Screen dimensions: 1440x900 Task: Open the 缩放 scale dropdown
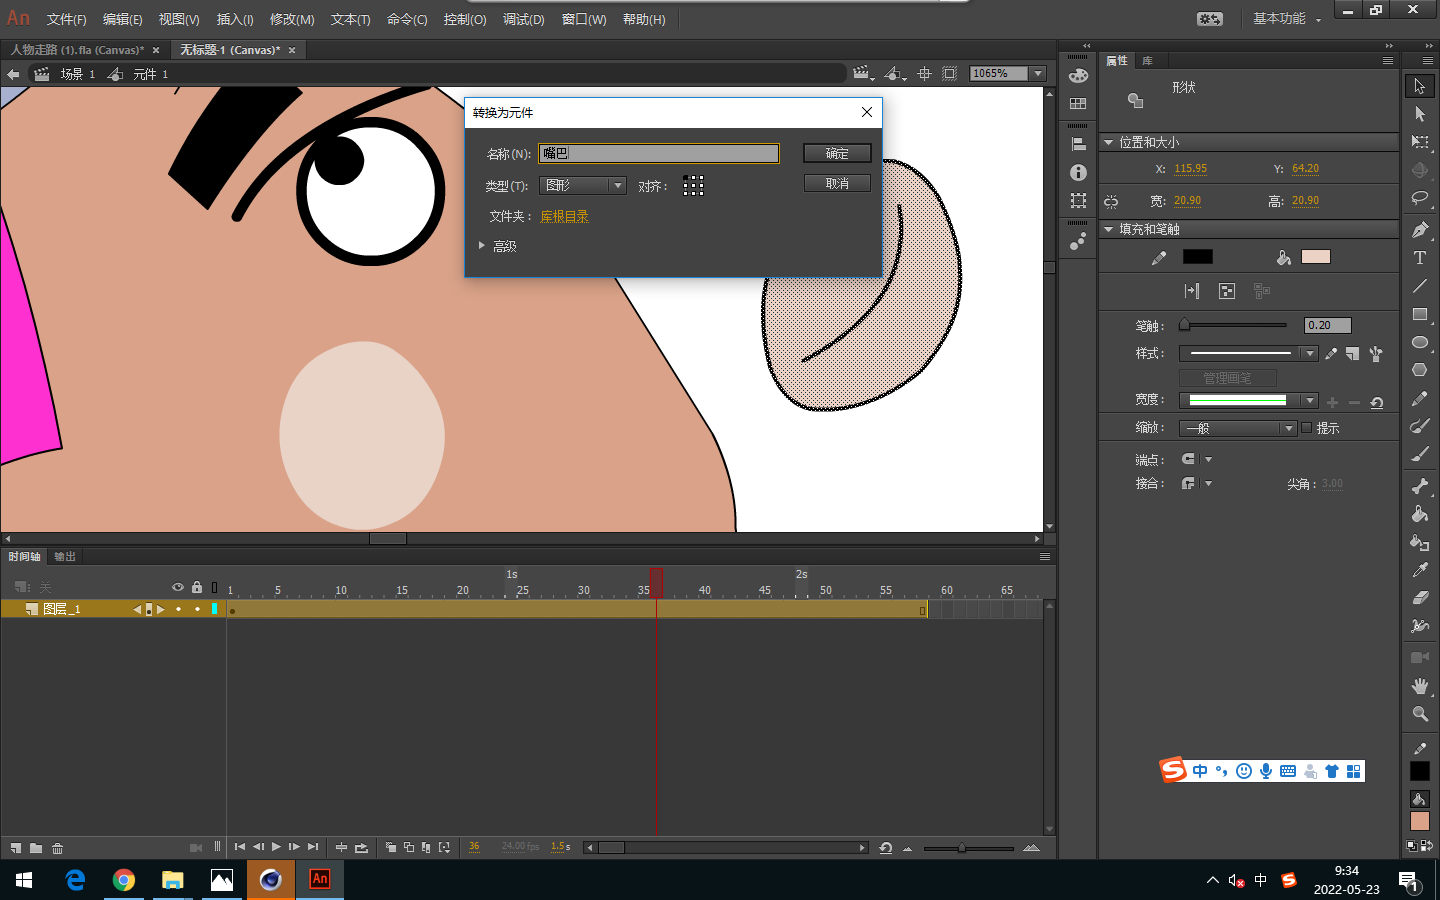click(1238, 428)
